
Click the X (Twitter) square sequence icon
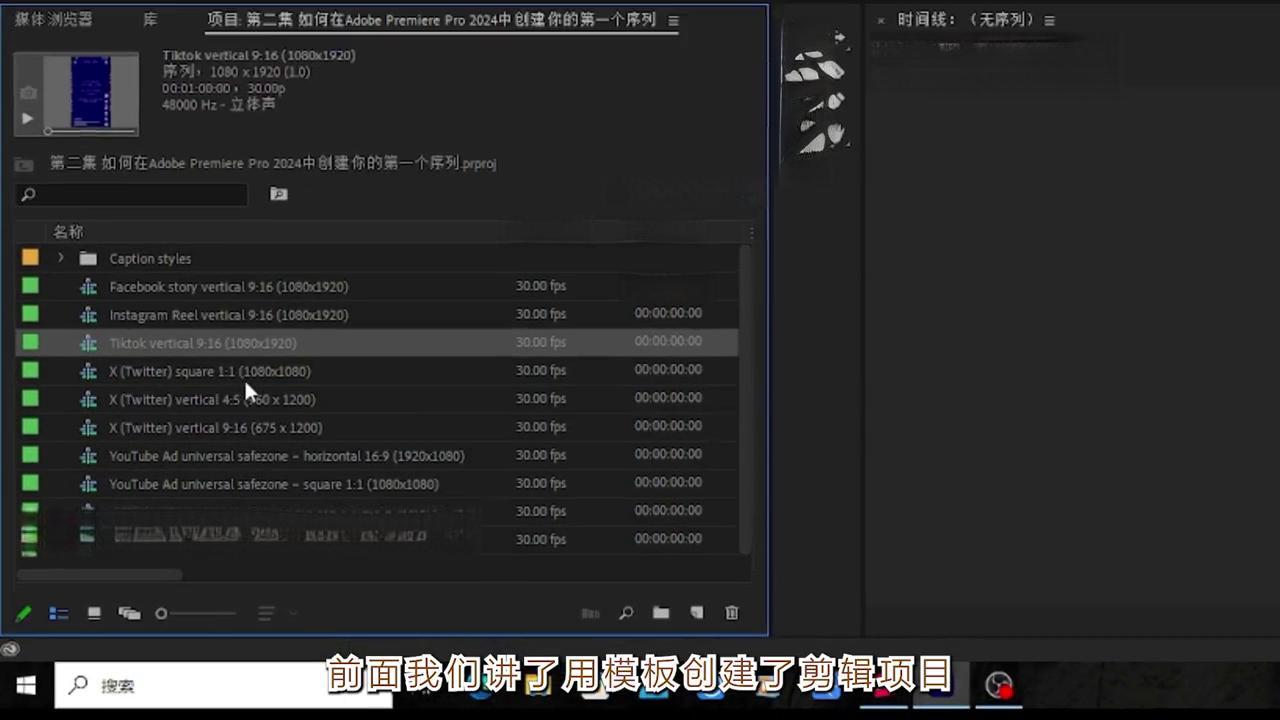[x=88, y=371]
